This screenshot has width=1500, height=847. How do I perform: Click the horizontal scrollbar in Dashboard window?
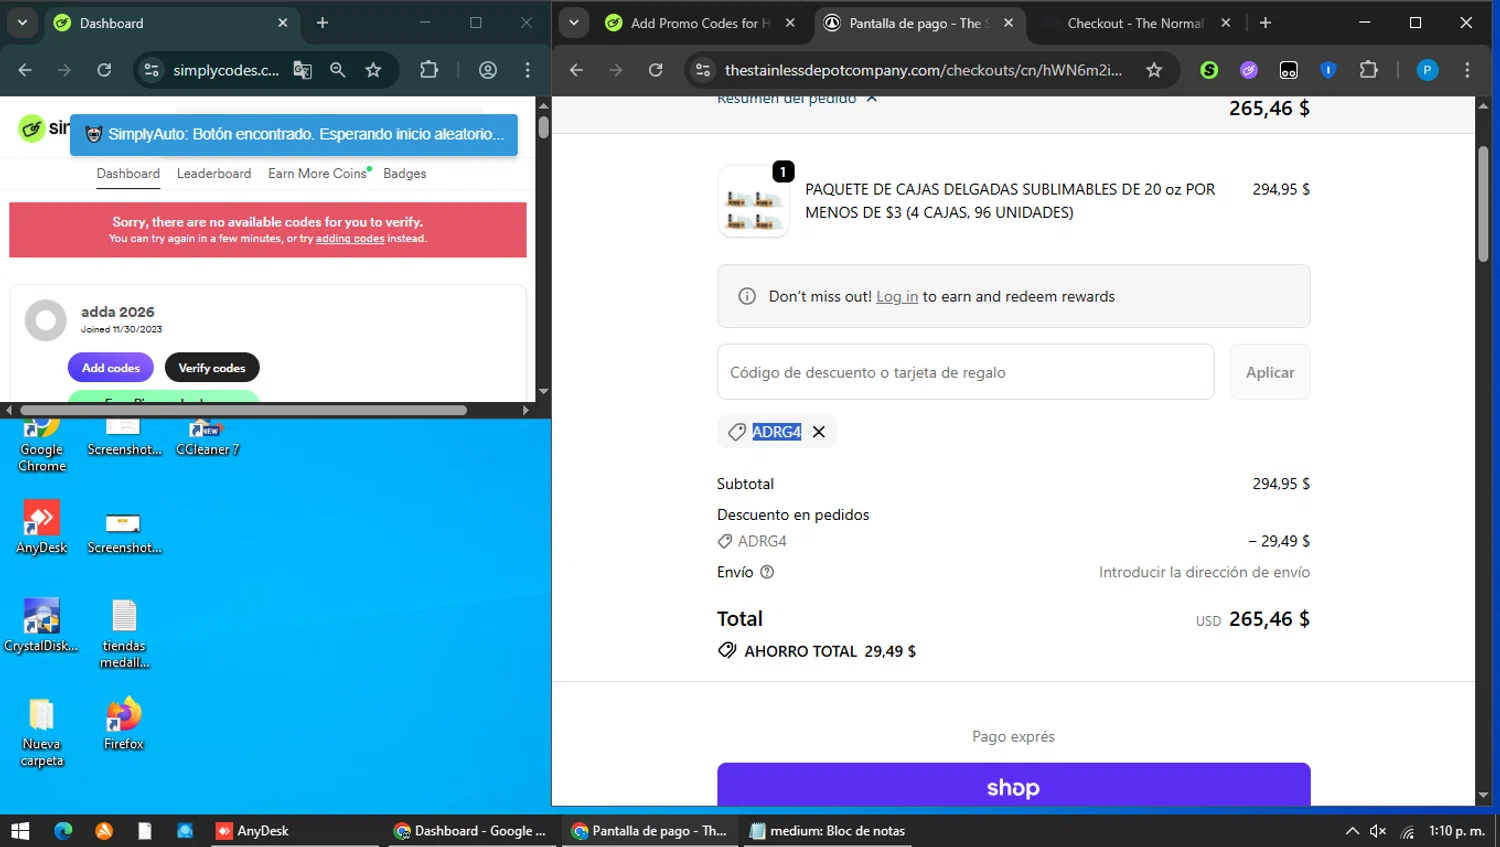pyautogui.click(x=243, y=410)
